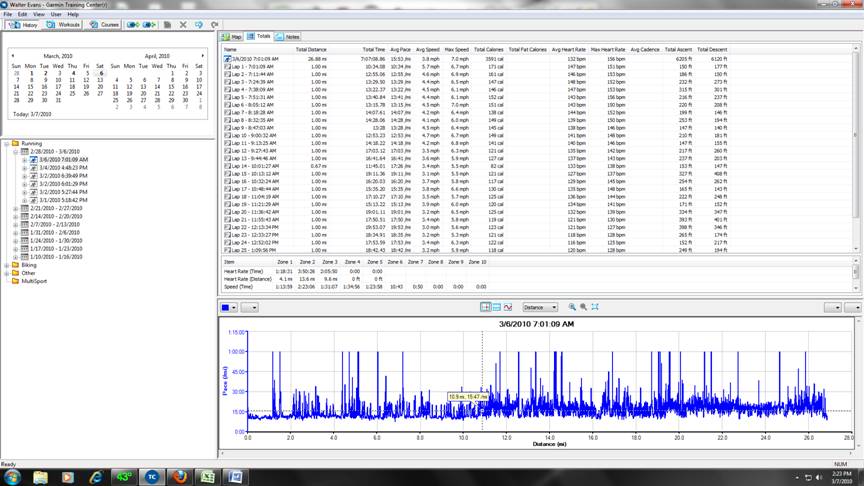Select the 3/4/2010 4:48:23 PM activity

click(64, 167)
